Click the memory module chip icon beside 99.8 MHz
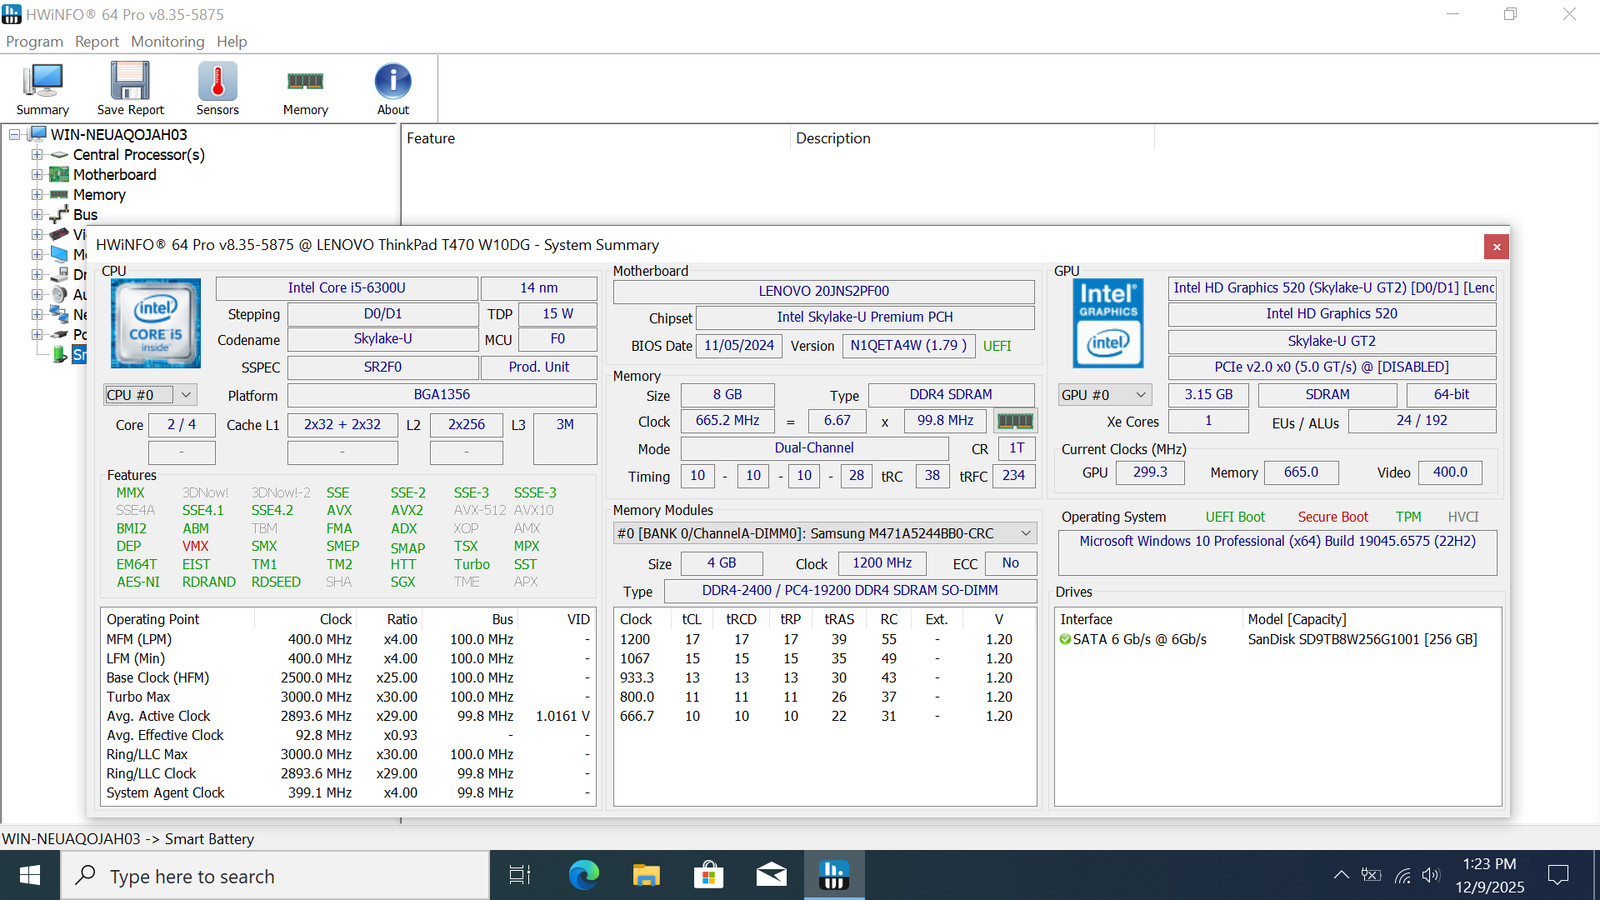Image resolution: width=1600 pixels, height=900 pixels. coord(1015,421)
